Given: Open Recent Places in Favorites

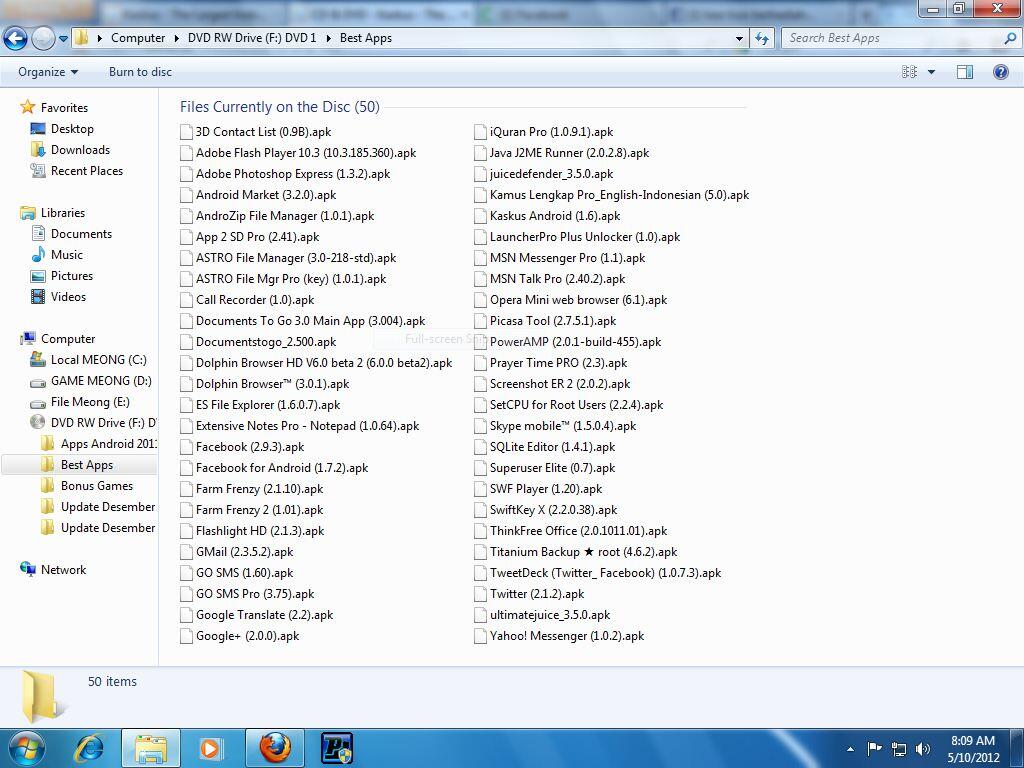Looking at the screenshot, I should [87, 170].
